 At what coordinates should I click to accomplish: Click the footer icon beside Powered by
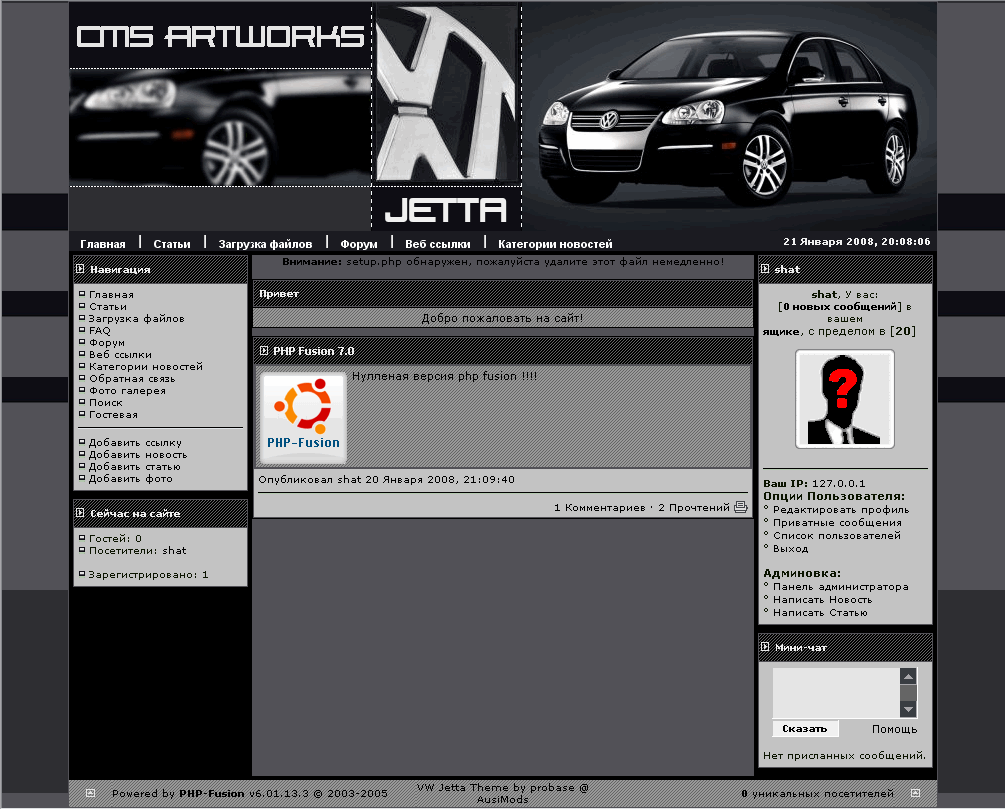click(x=90, y=793)
